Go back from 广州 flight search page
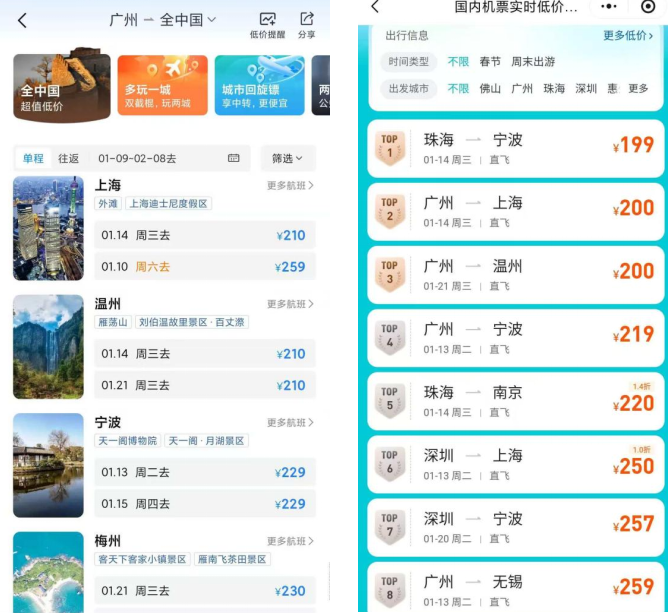The image size is (668, 615). click(x=23, y=20)
